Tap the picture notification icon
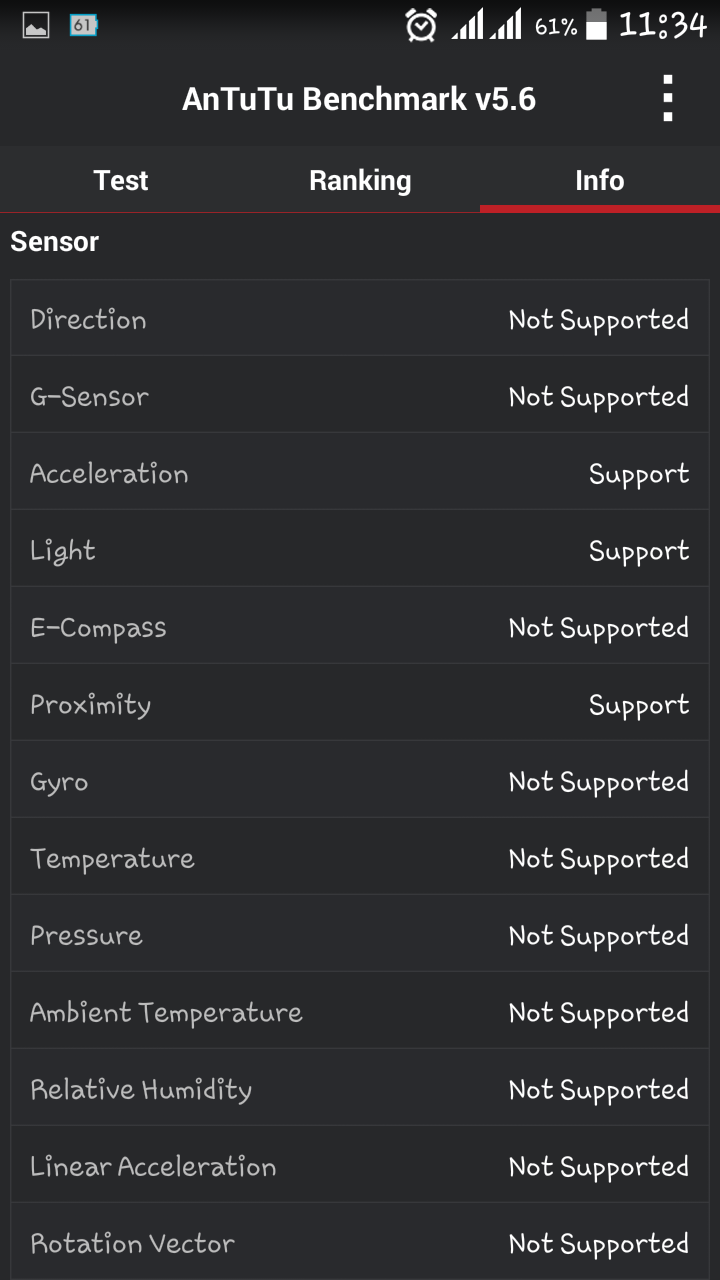 [36, 25]
